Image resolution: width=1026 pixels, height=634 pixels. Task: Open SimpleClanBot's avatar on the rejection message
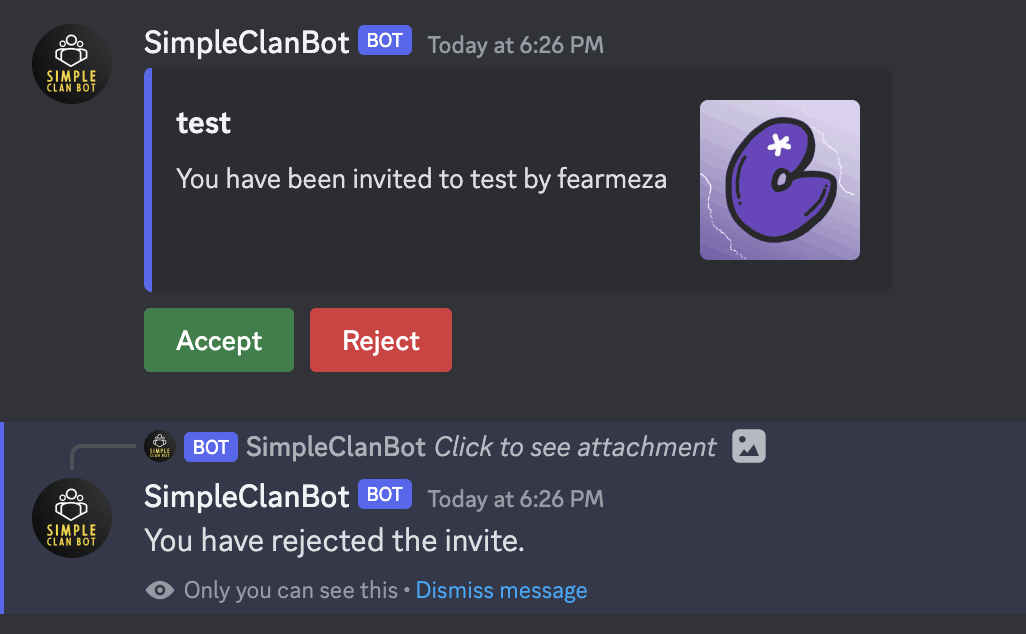point(72,518)
